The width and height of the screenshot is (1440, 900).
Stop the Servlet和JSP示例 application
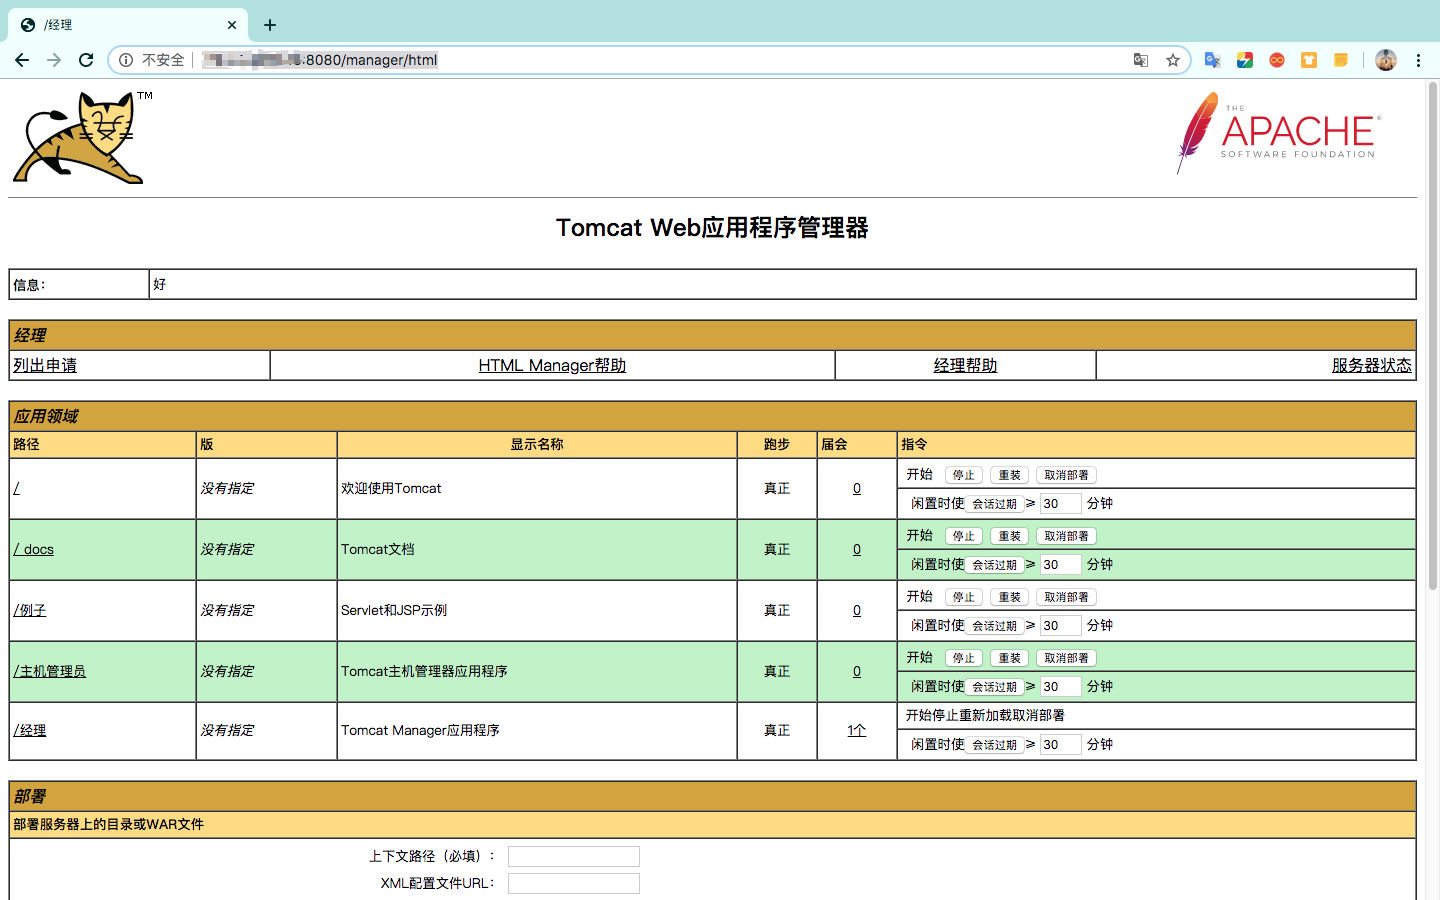pyautogui.click(x=963, y=597)
